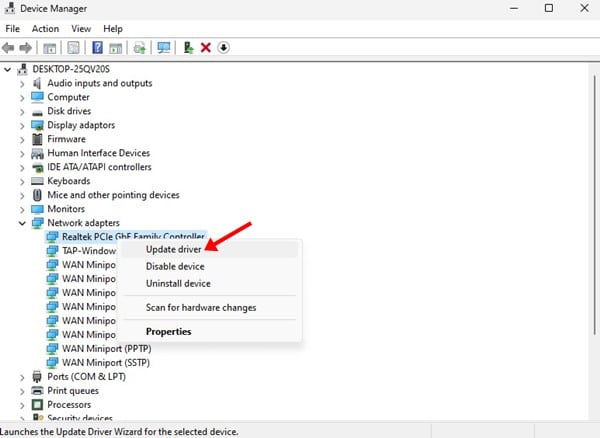Collapse the DESKTOP-25QV20S root node
The height and width of the screenshot is (438, 600).
pyautogui.click(x=7, y=70)
